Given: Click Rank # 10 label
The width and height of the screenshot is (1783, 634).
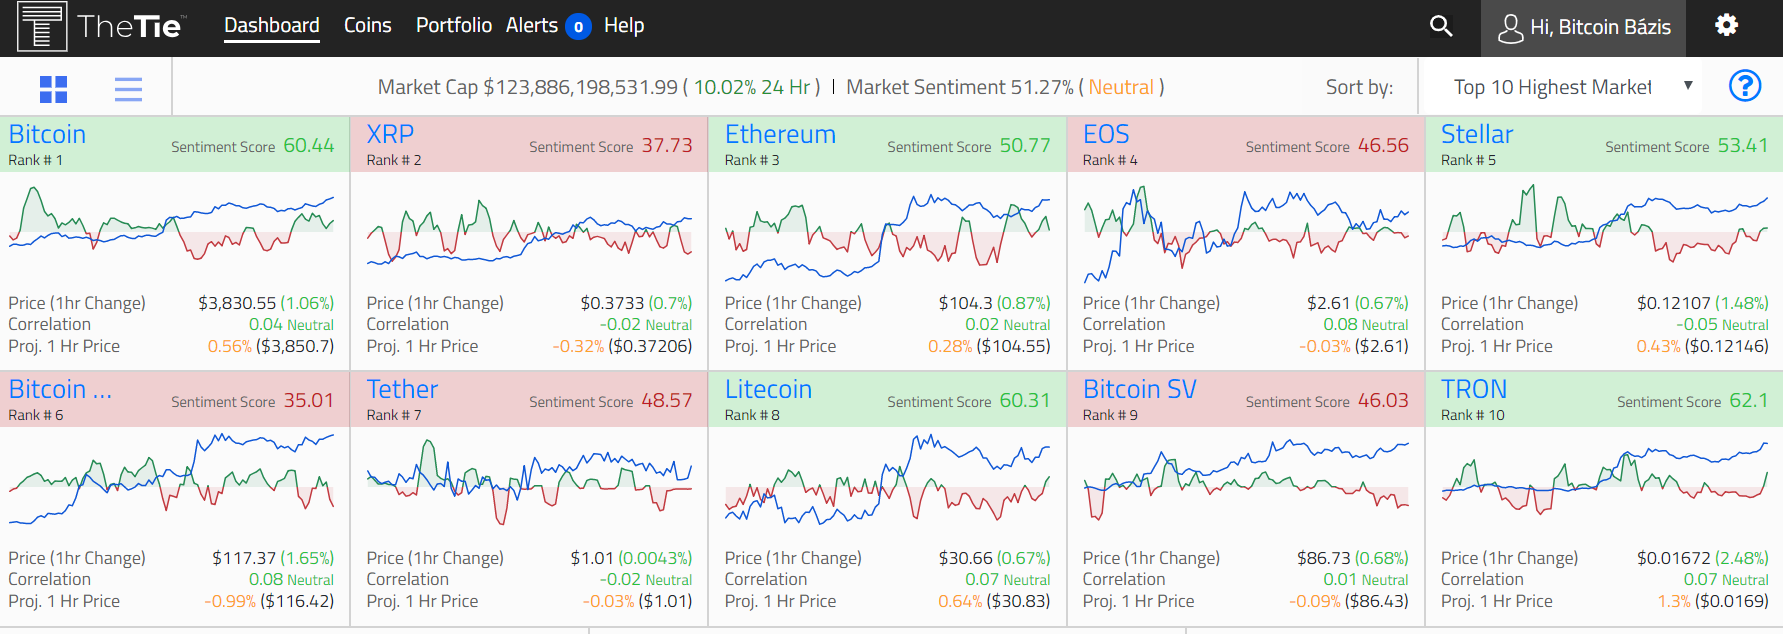Looking at the screenshot, I should click(x=1472, y=415).
